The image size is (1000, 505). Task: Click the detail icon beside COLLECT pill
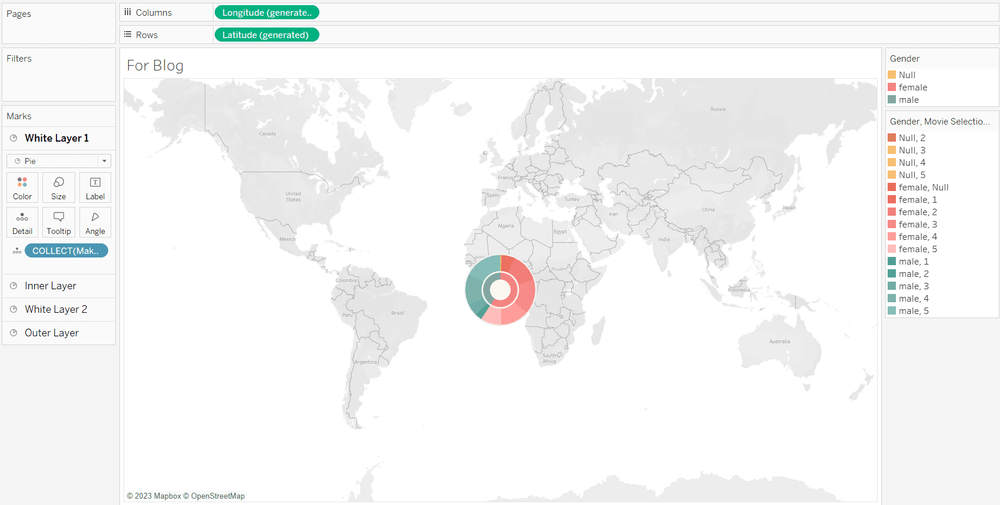click(x=16, y=251)
